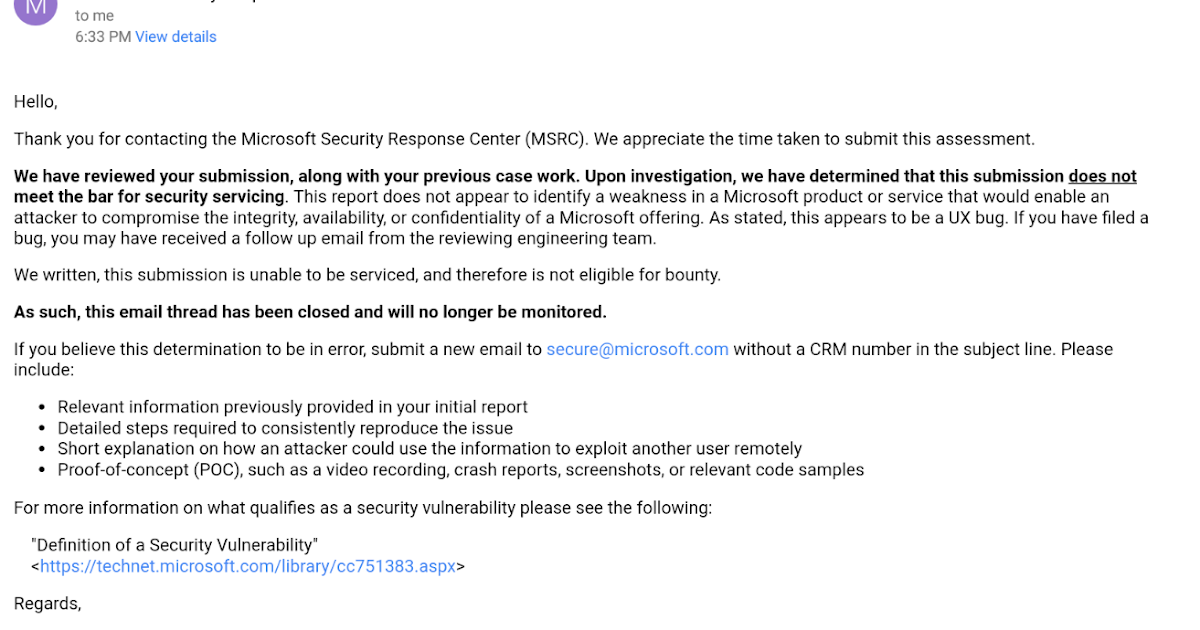
Task: Click the "We written, this submission" sentence
Action: click(x=367, y=274)
